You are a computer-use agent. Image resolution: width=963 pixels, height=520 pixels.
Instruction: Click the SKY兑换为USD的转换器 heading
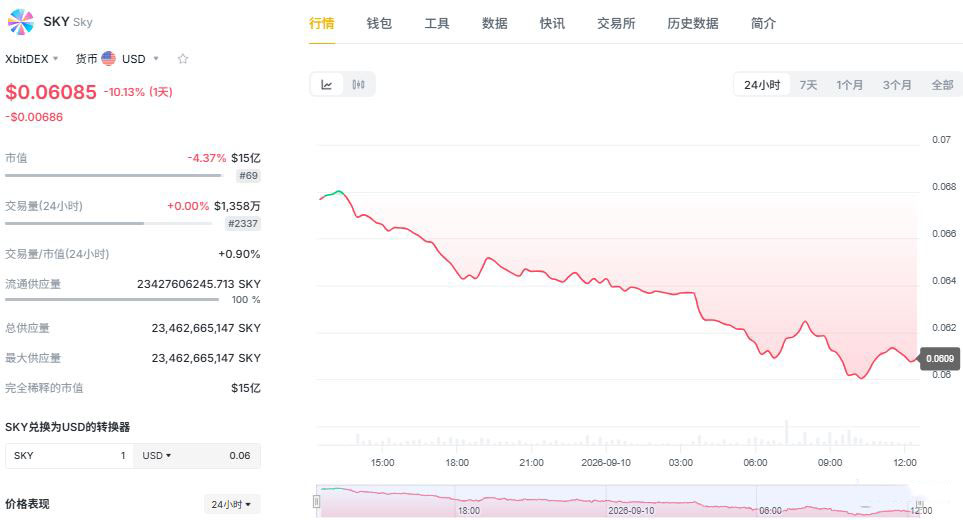tap(68, 427)
